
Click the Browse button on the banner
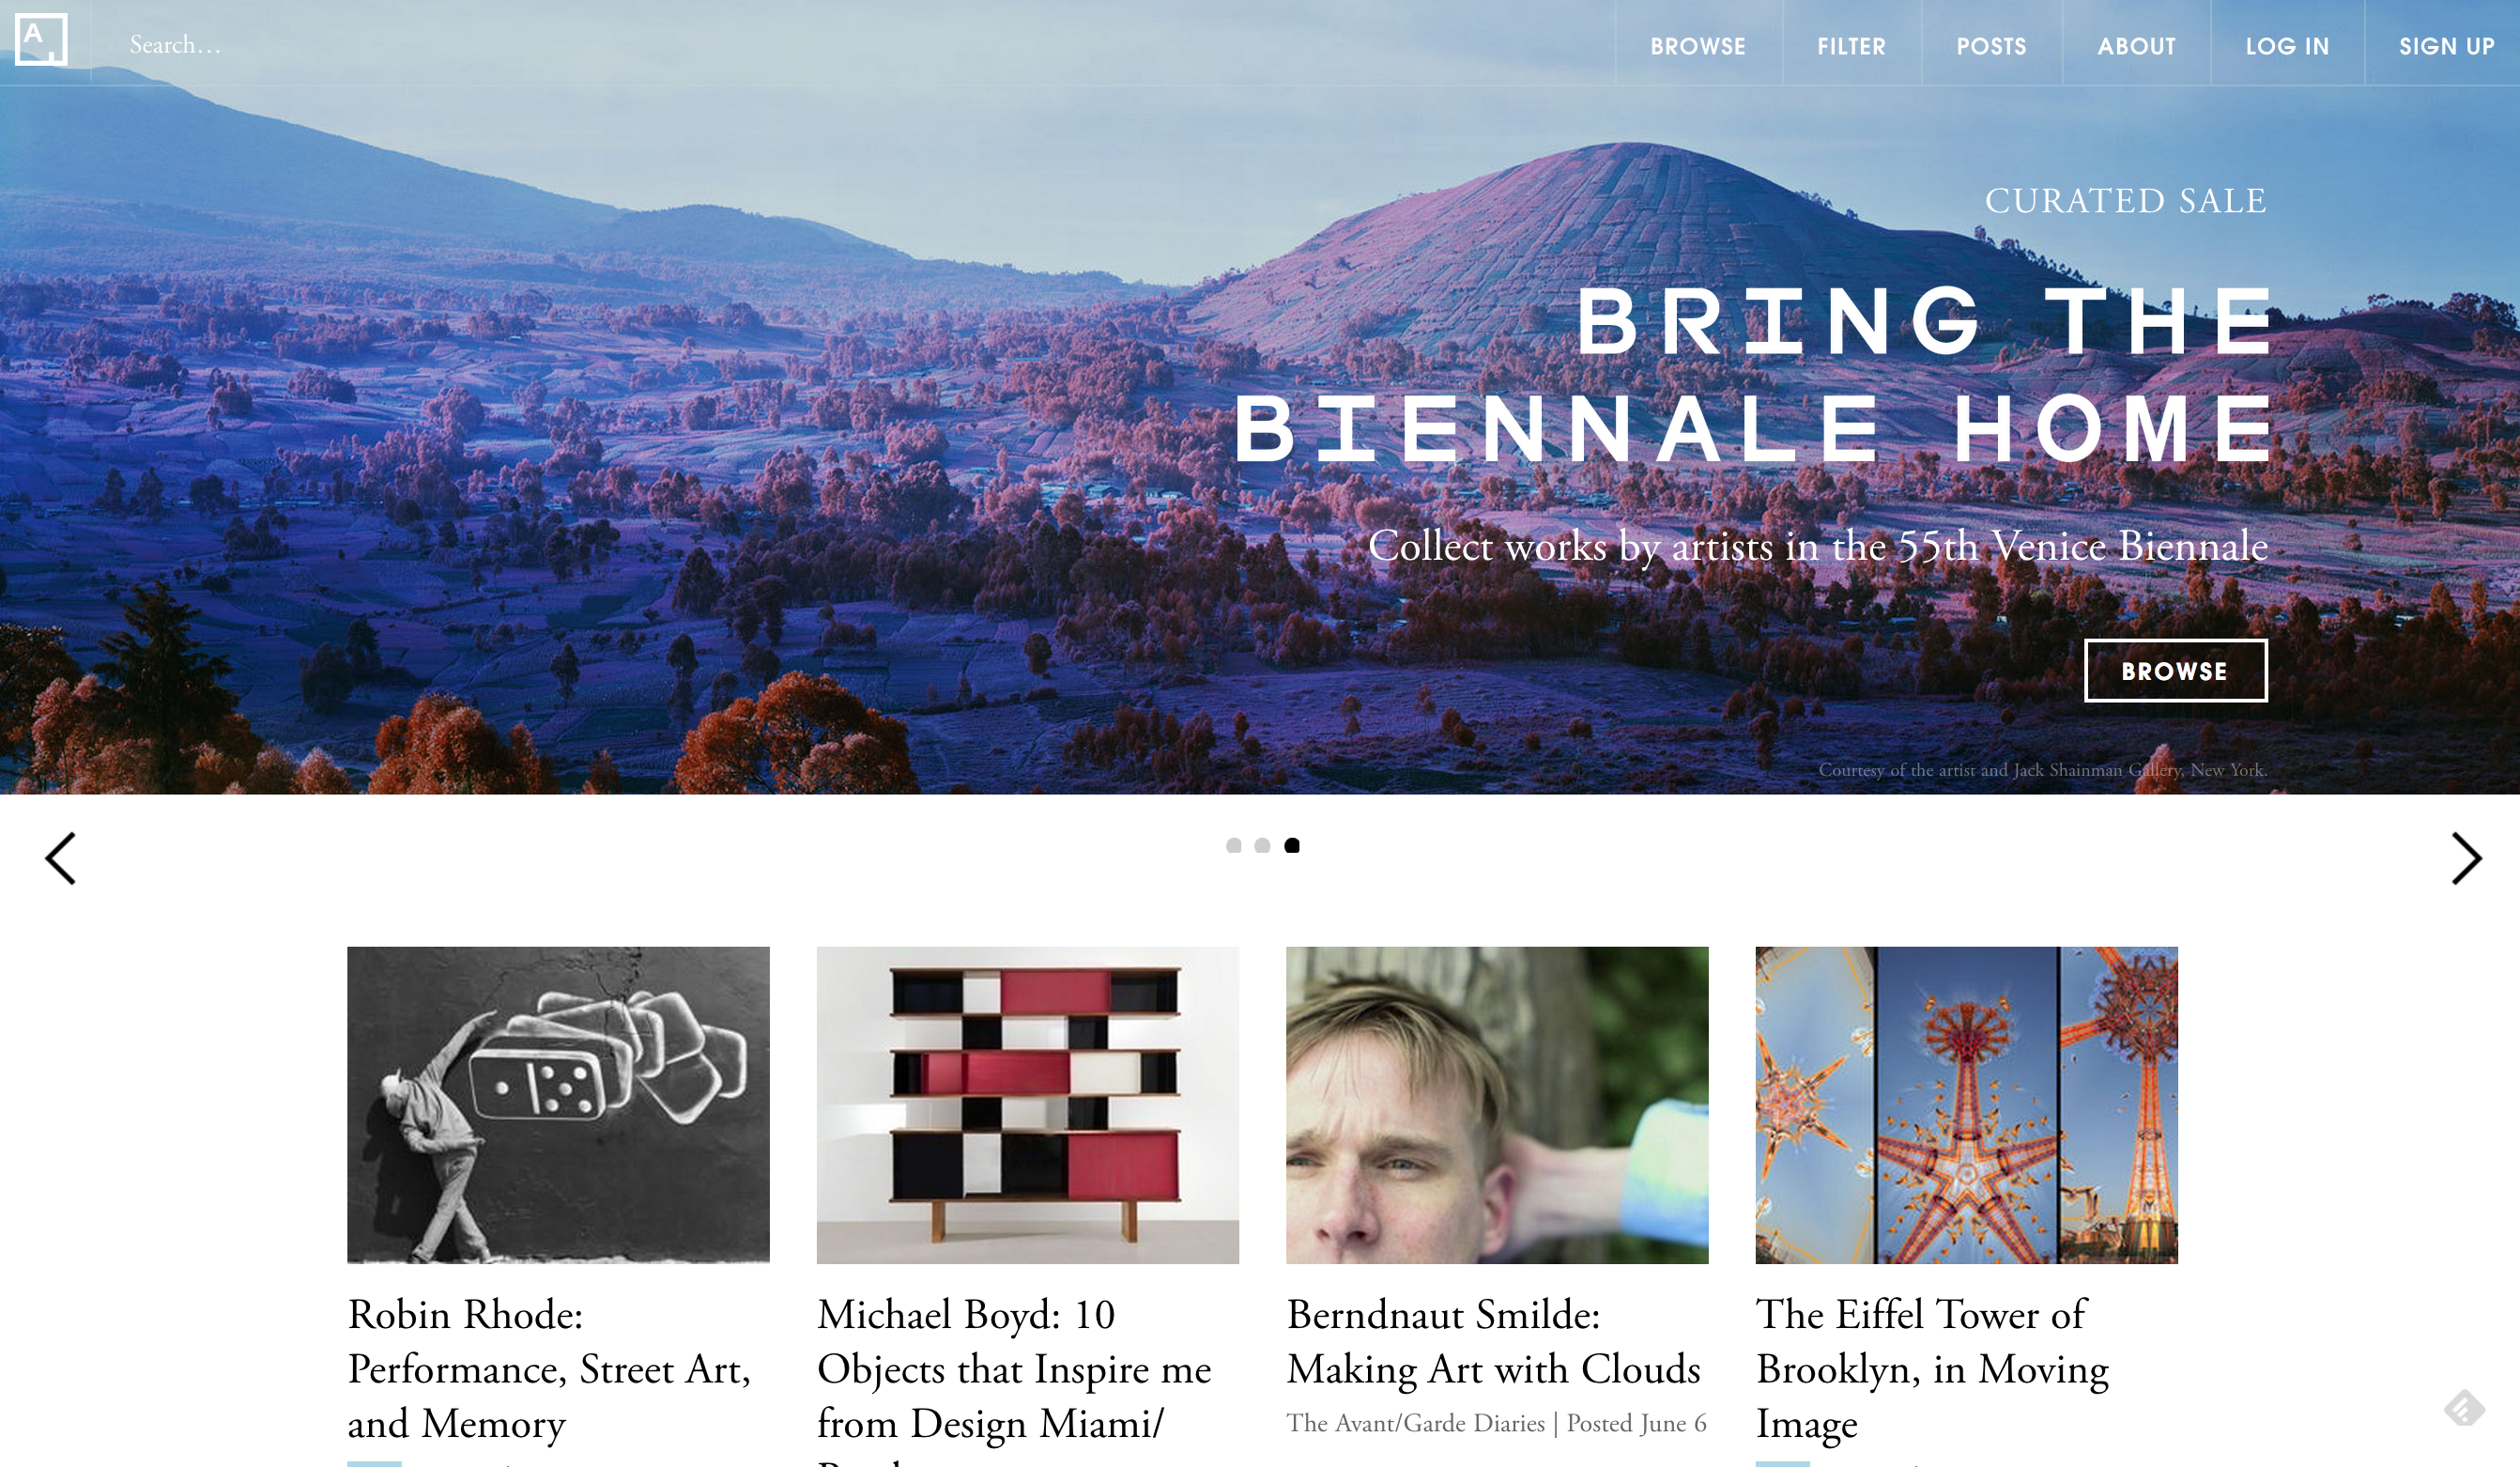[x=2175, y=670]
